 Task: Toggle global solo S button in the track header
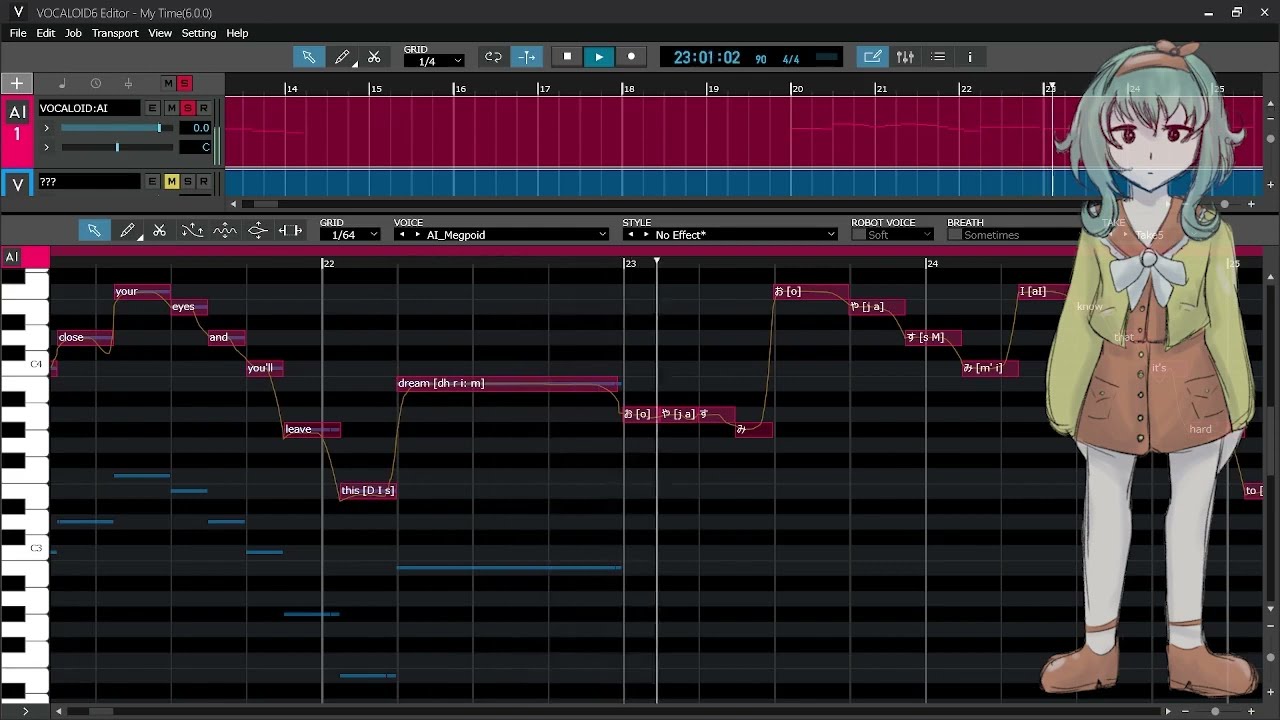tap(184, 84)
